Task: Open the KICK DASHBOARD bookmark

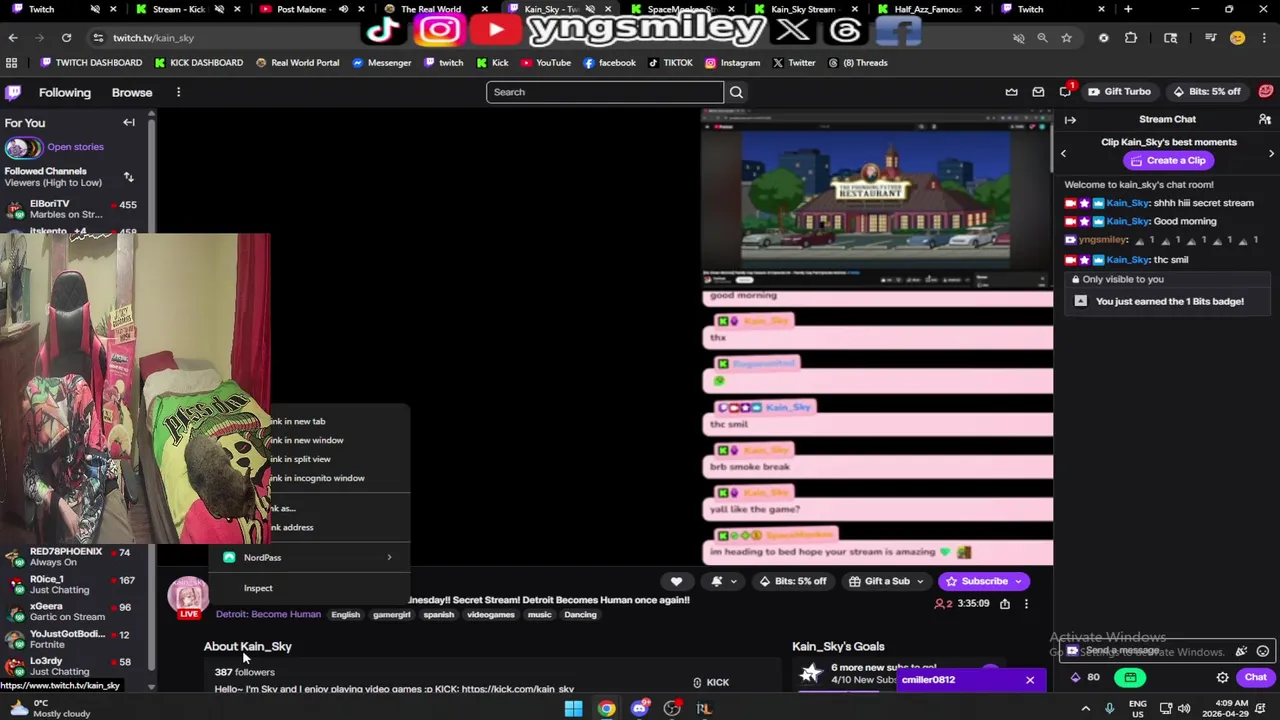Action: 198,63
